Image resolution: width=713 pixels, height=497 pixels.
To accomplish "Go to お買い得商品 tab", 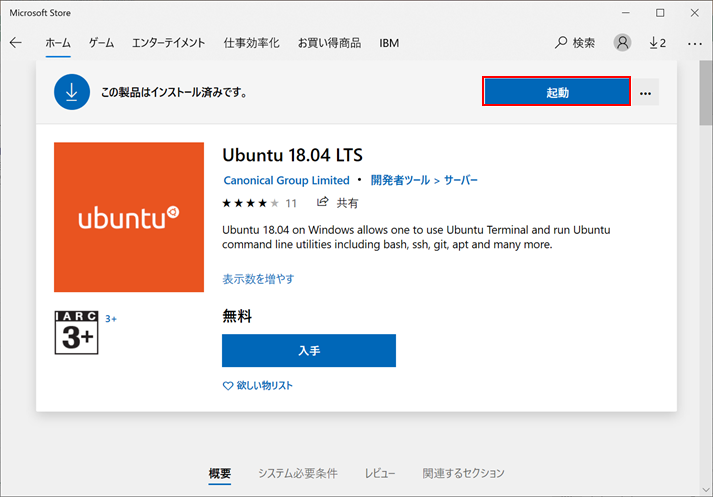I will point(329,43).
